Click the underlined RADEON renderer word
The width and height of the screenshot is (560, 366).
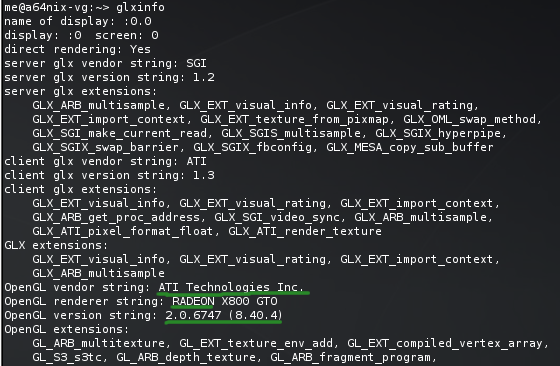click(x=193, y=301)
